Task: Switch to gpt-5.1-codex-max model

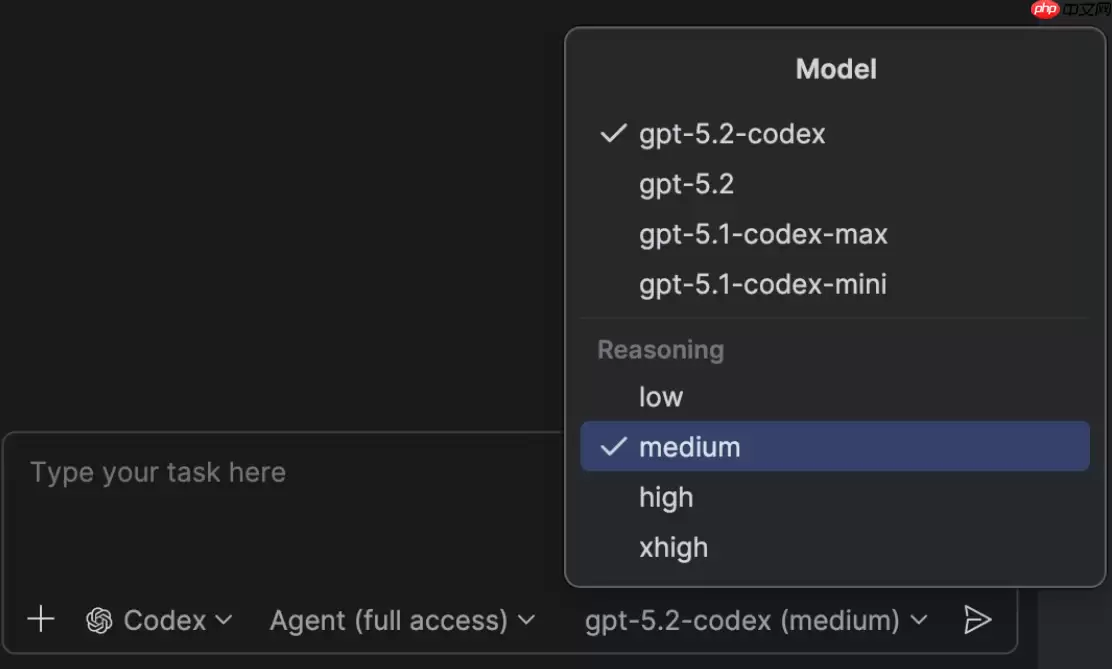Action: [763, 234]
